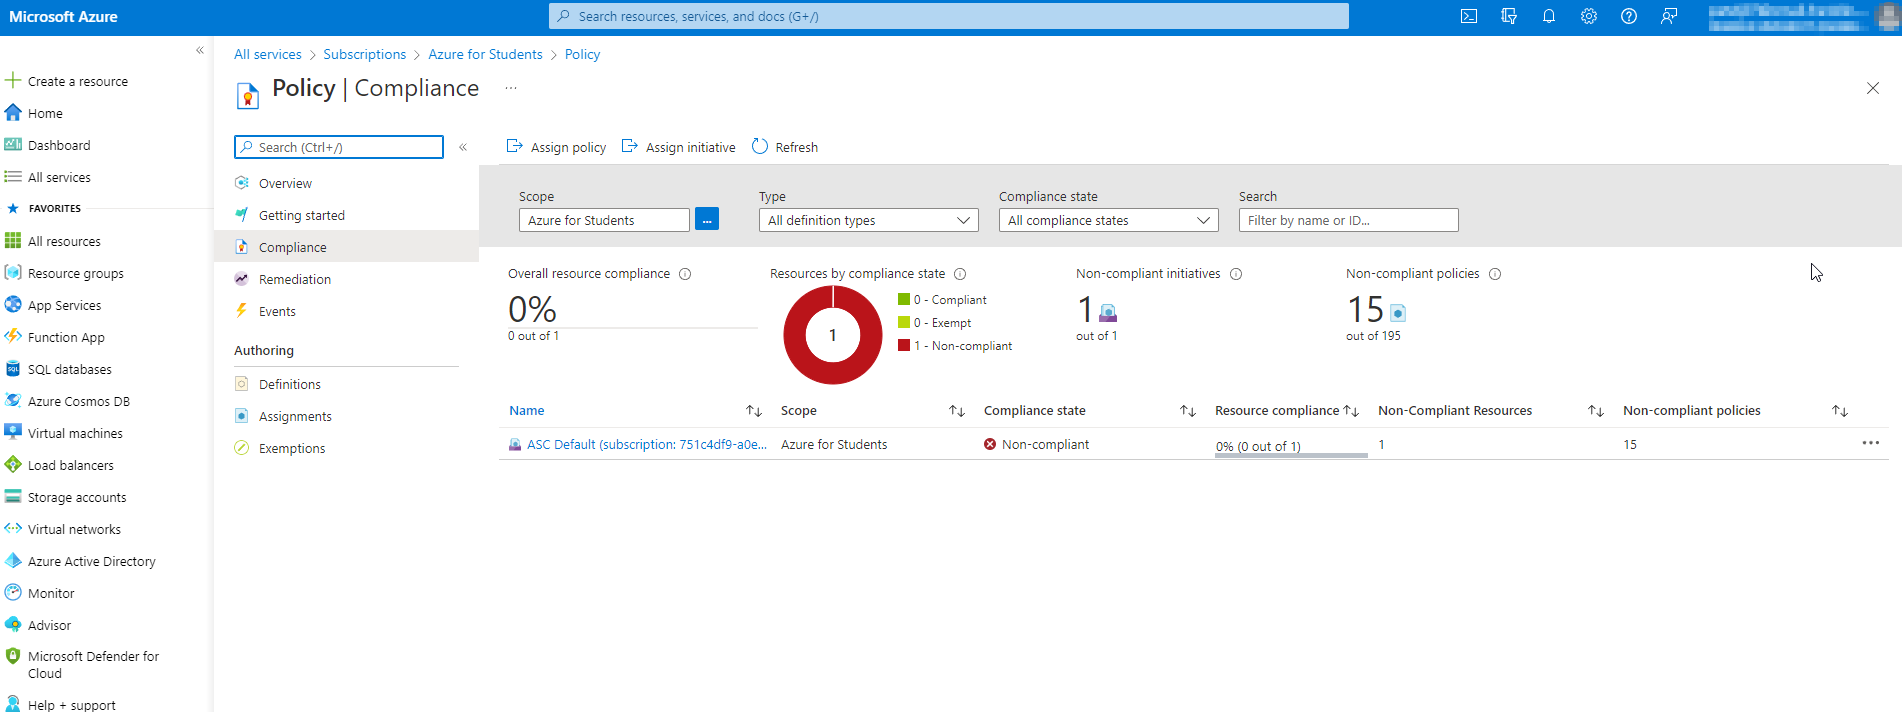This screenshot has width=1902, height=712.
Task: Open feedback icon in top bar
Action: [1669, 16]
